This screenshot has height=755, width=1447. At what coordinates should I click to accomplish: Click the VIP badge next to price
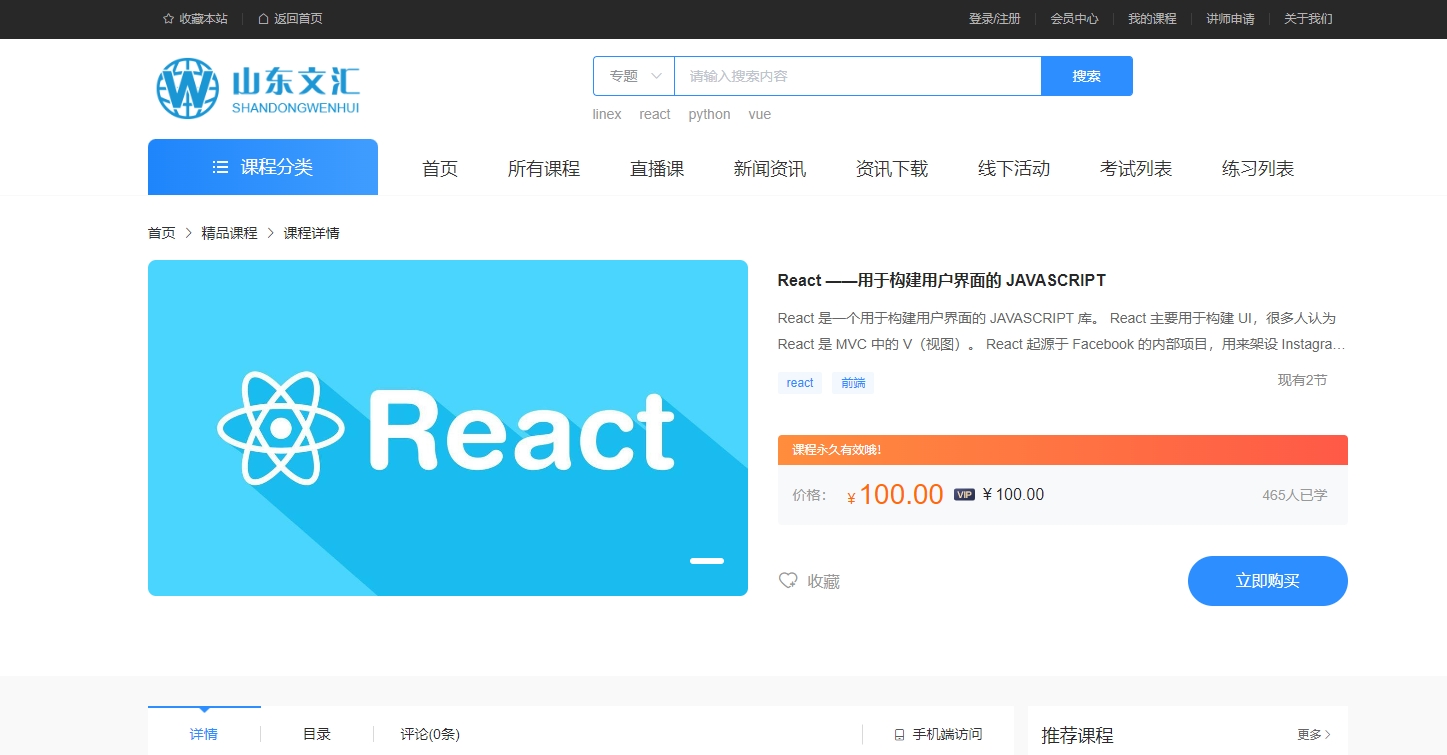coord(964,494)
